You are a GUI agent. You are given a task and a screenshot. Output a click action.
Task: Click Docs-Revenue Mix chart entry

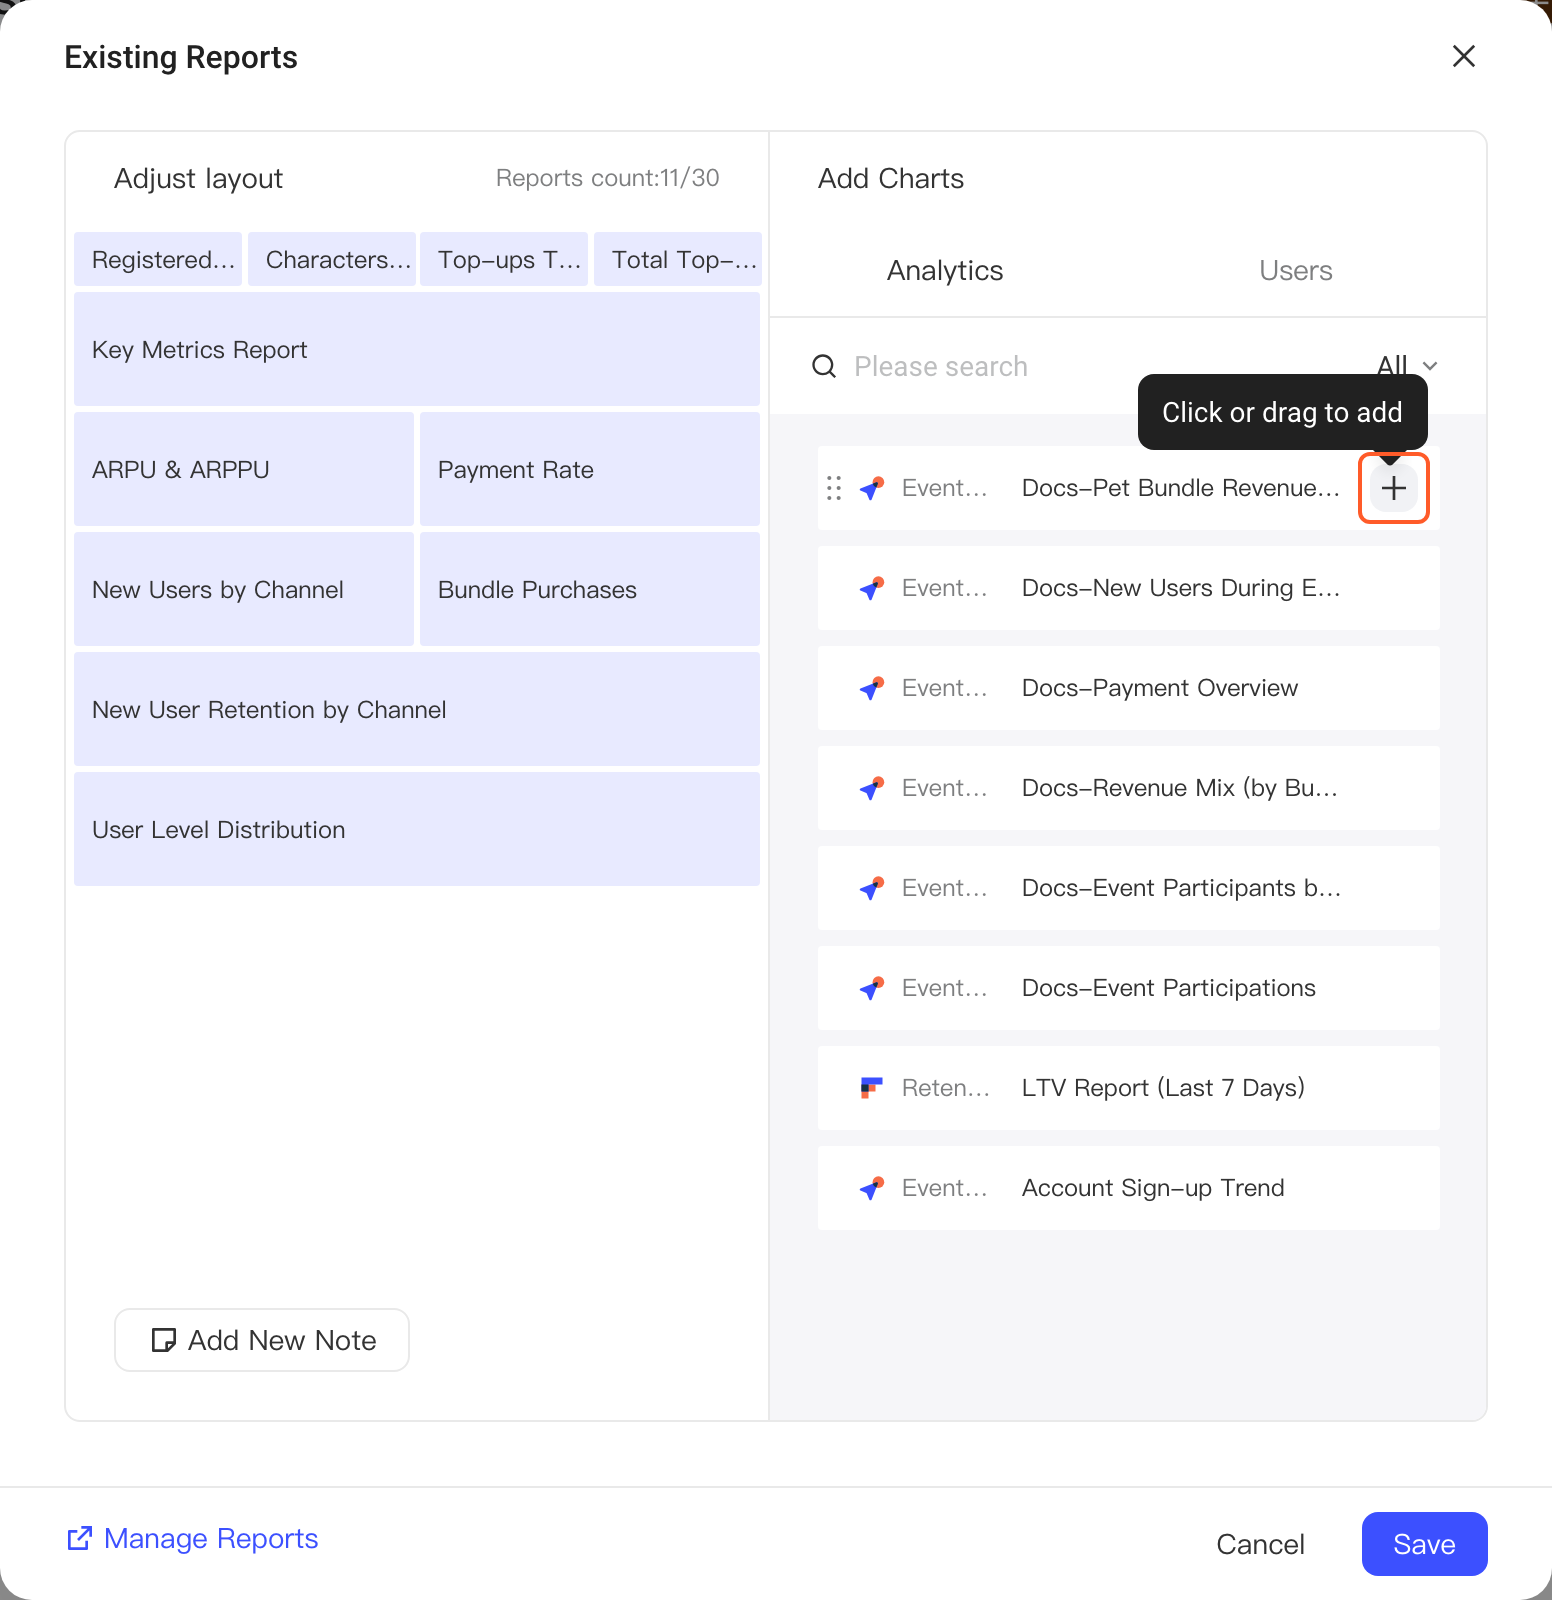(x=1128, y=788)
